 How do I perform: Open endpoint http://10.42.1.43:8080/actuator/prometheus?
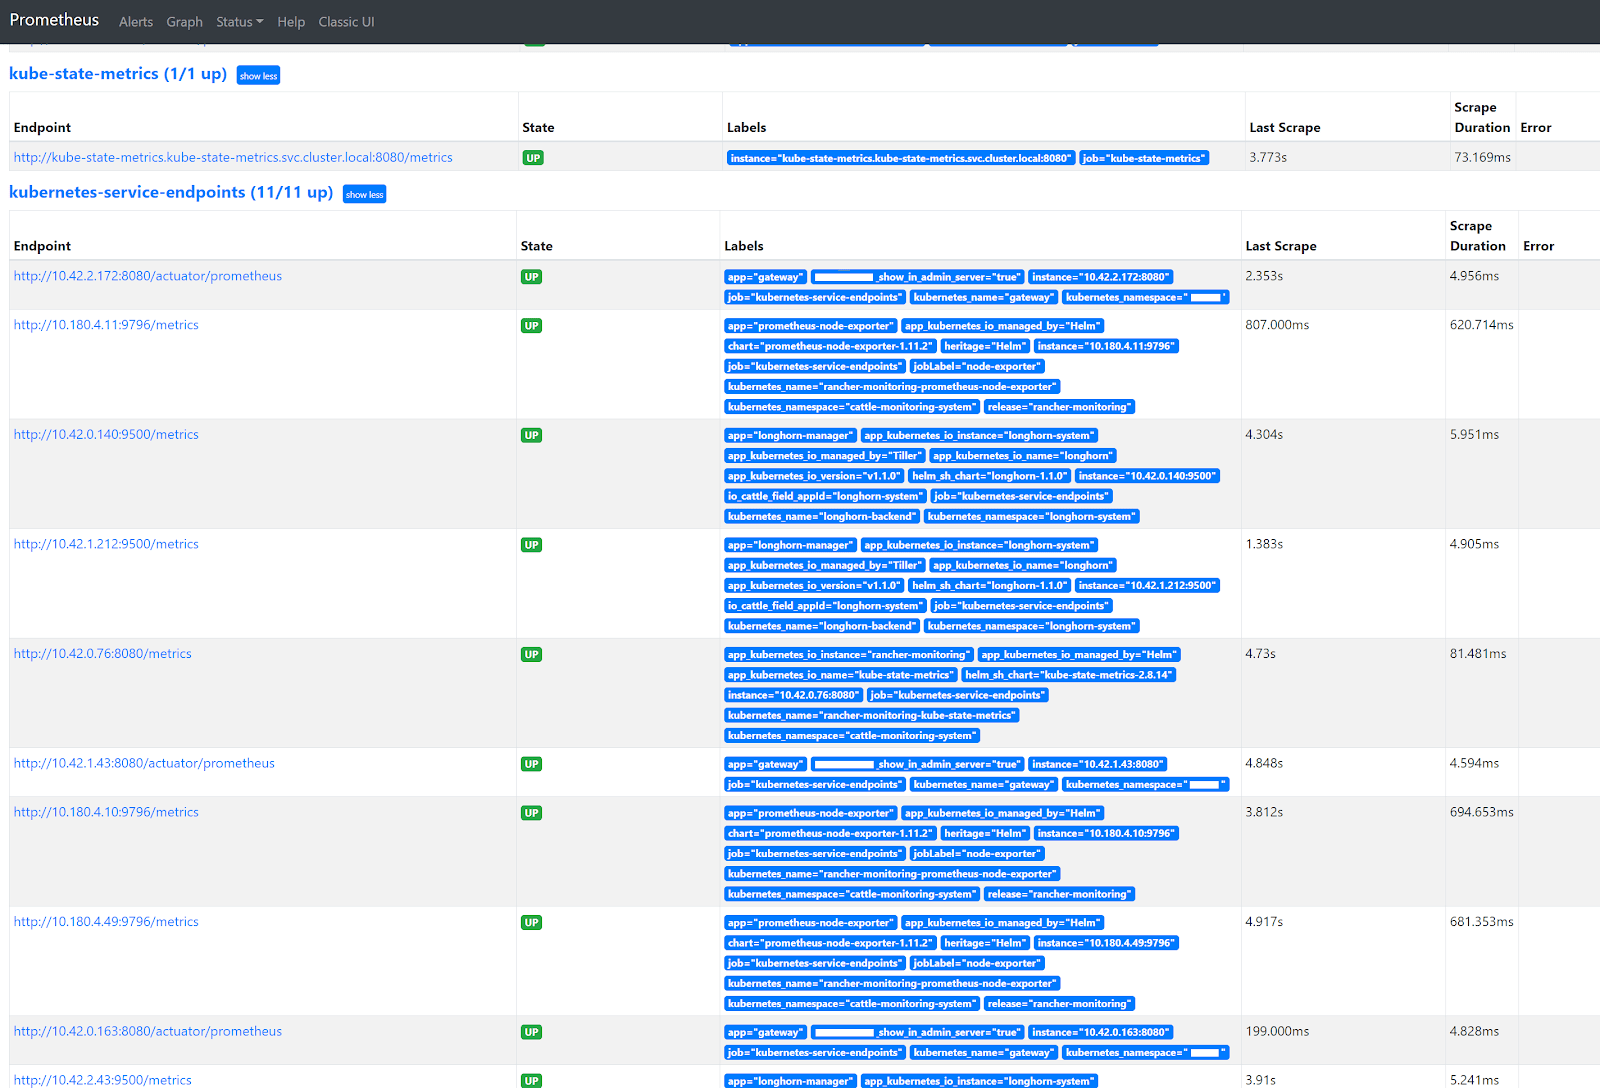(x=143, y=762)
